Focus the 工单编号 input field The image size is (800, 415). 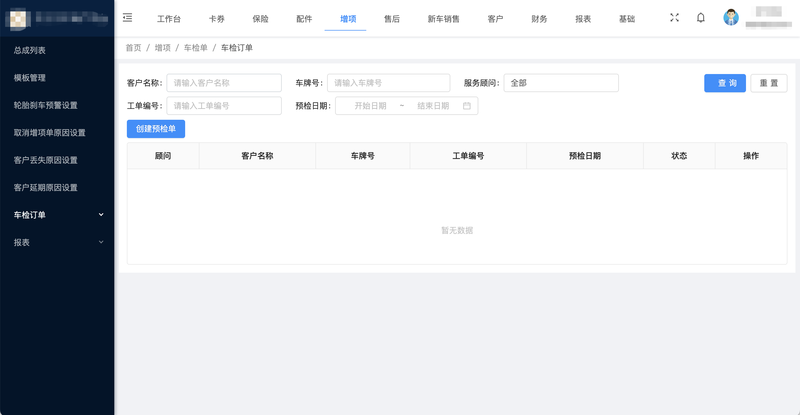click(224, 105)
